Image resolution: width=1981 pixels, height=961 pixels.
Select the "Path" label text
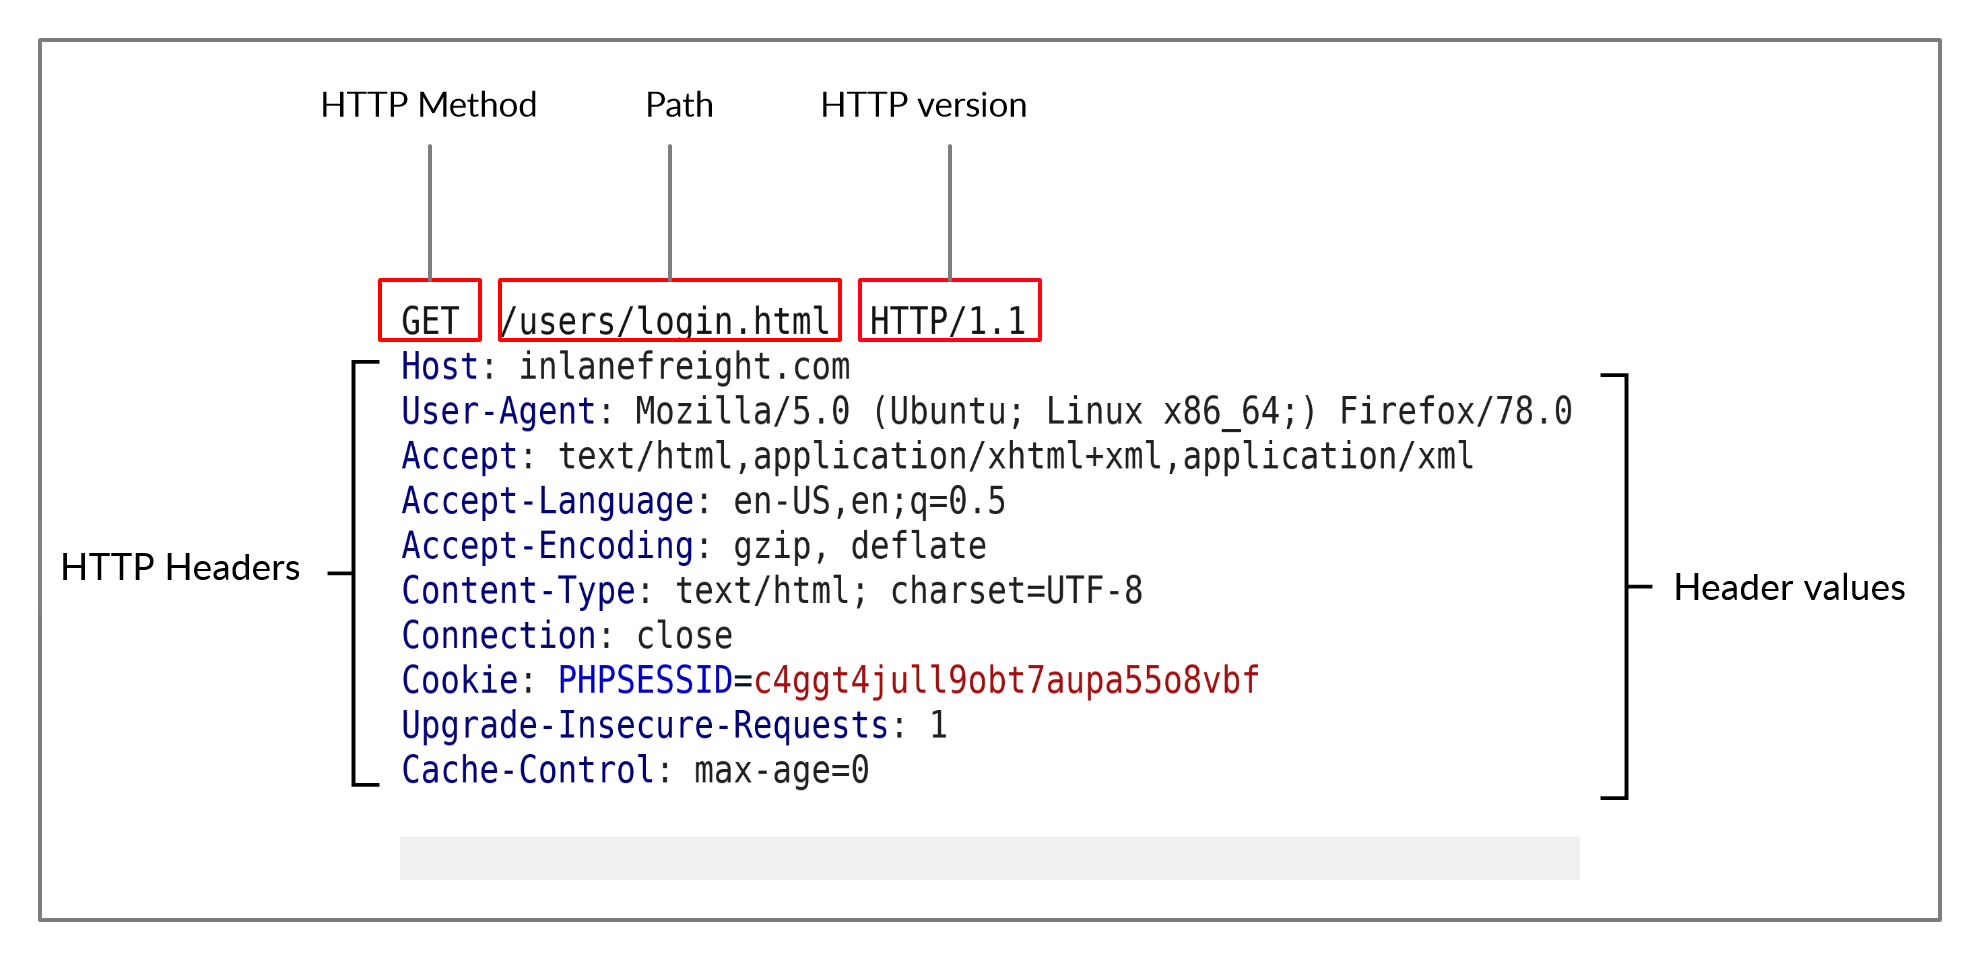point(679,105)
